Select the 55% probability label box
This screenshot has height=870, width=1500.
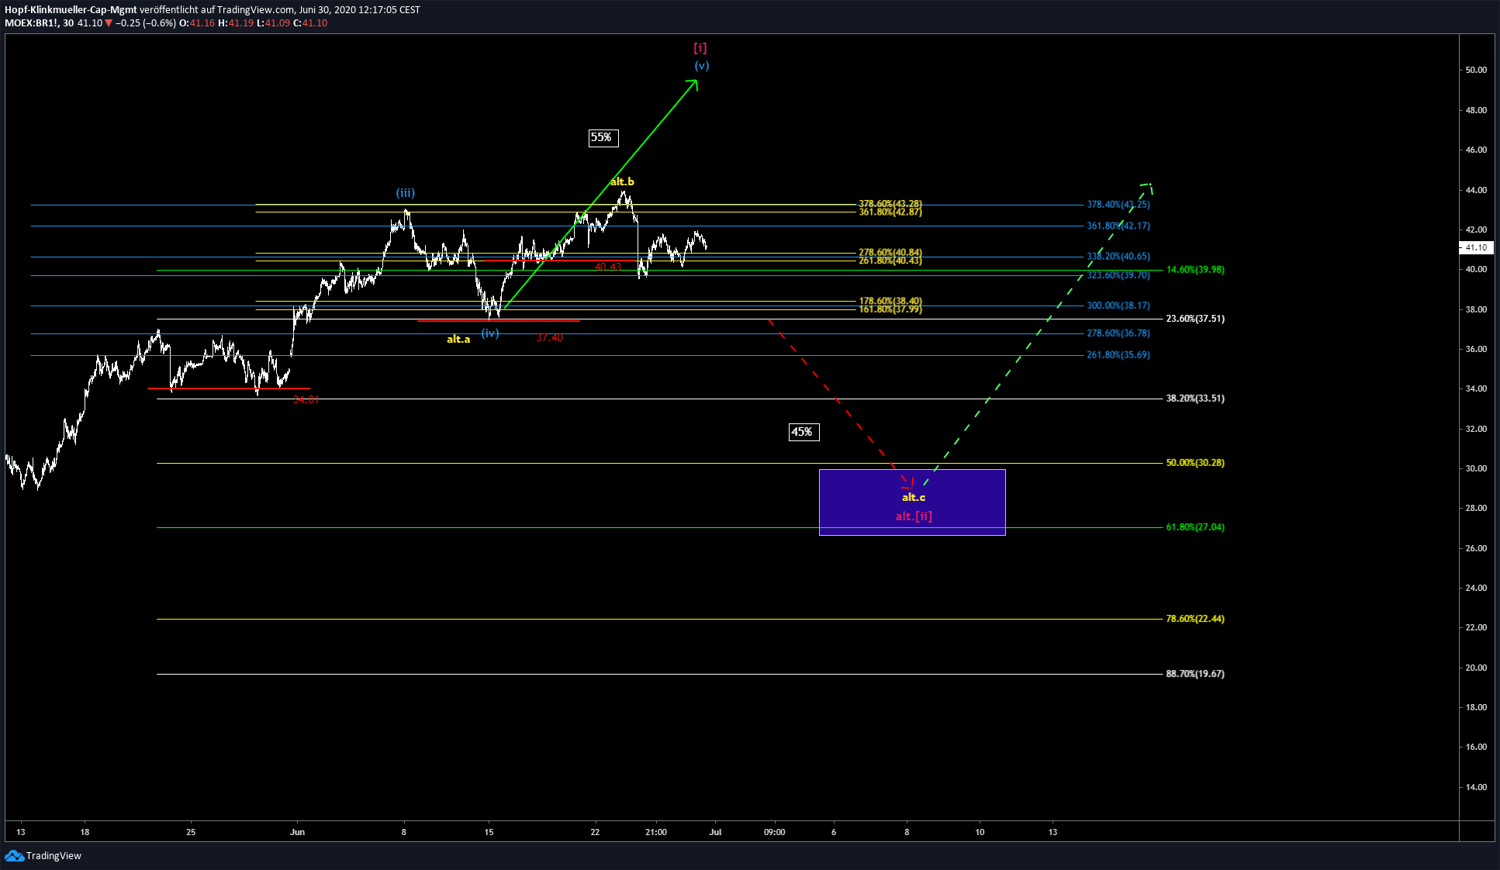[x=602, y=138]
